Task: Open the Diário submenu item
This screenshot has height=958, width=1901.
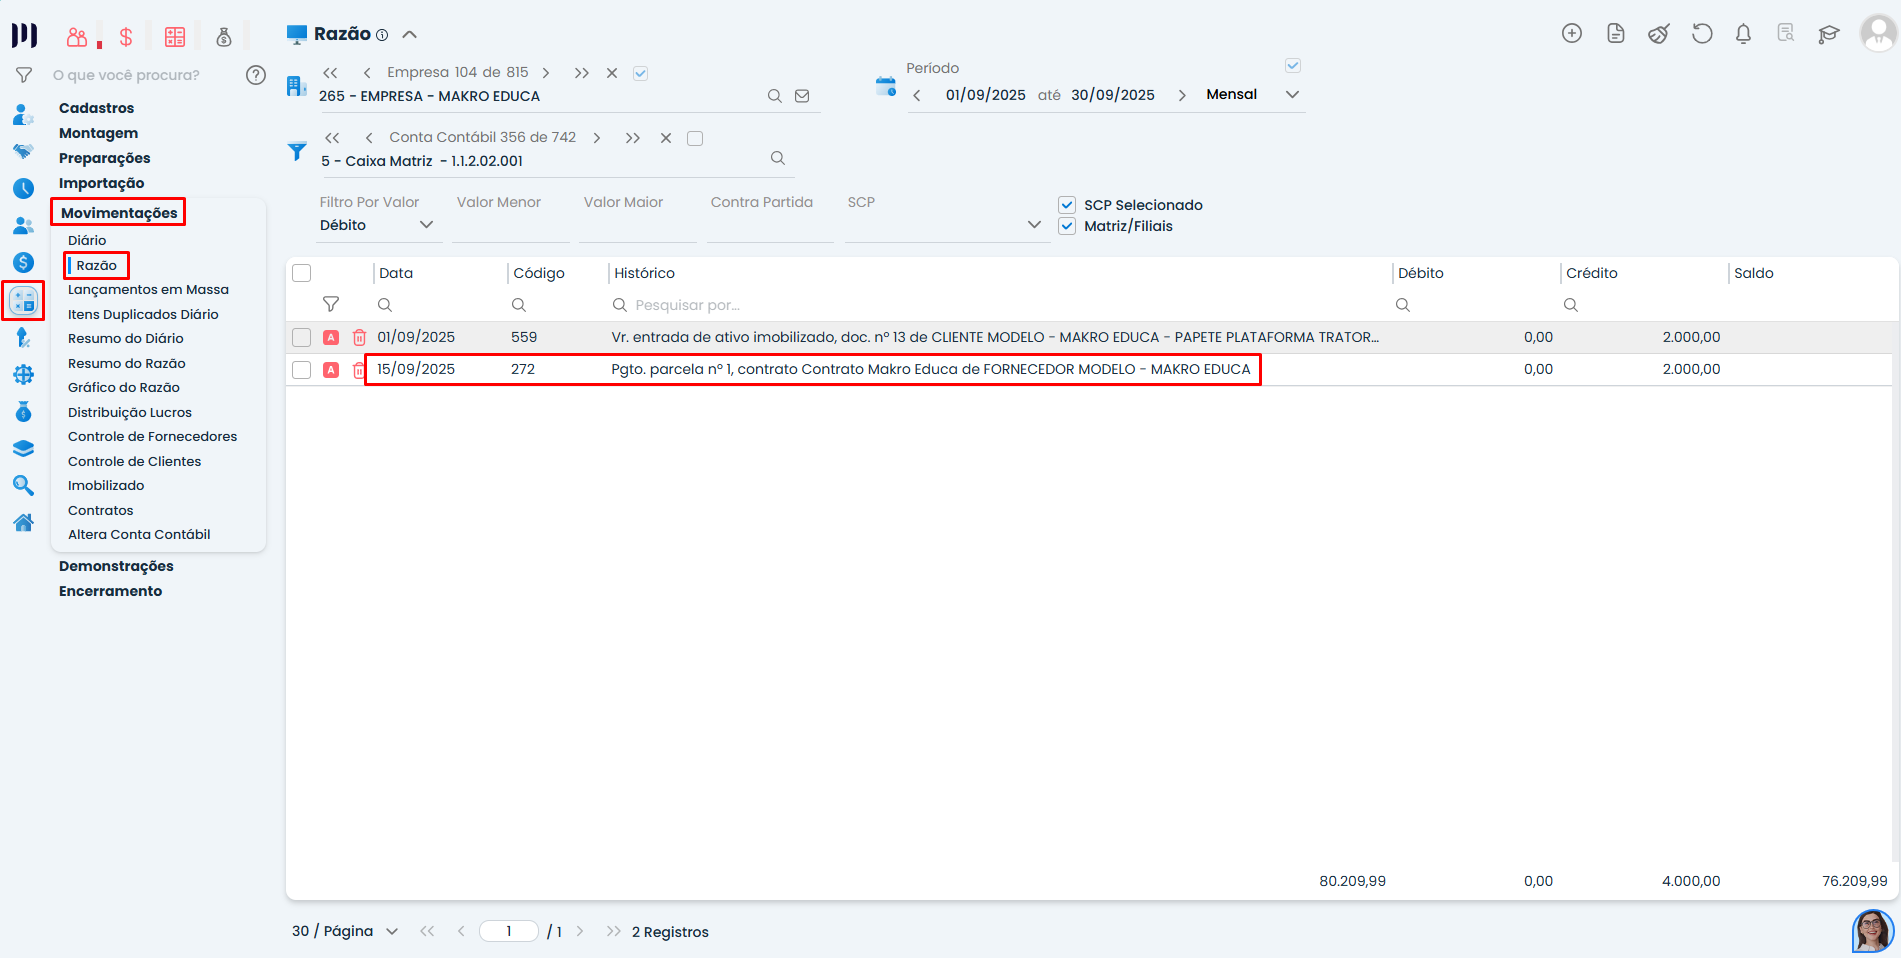Action: coord(87,240)
